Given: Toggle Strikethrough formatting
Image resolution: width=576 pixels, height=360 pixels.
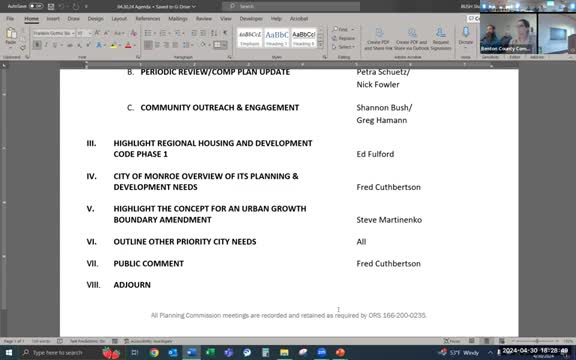Looking at the screenshot, I should [x=70, y=45].
